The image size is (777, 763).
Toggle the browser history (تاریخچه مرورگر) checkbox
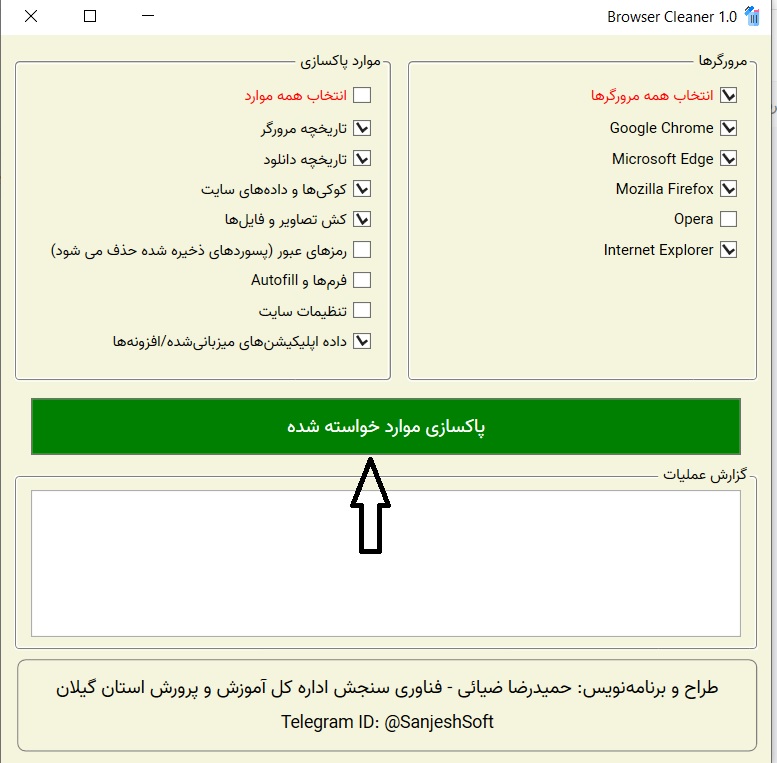pos(362,128)
